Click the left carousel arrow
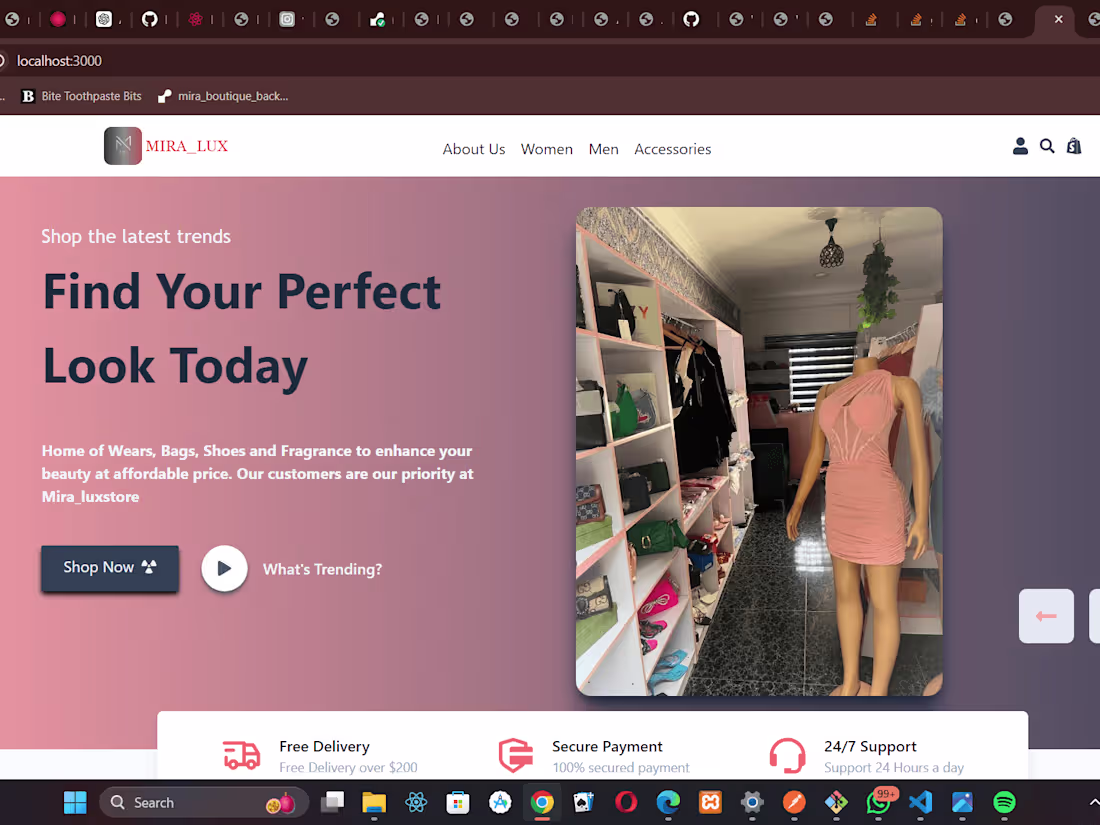1100x825 pixels. pyautogui.click(x=1046, y=616)
